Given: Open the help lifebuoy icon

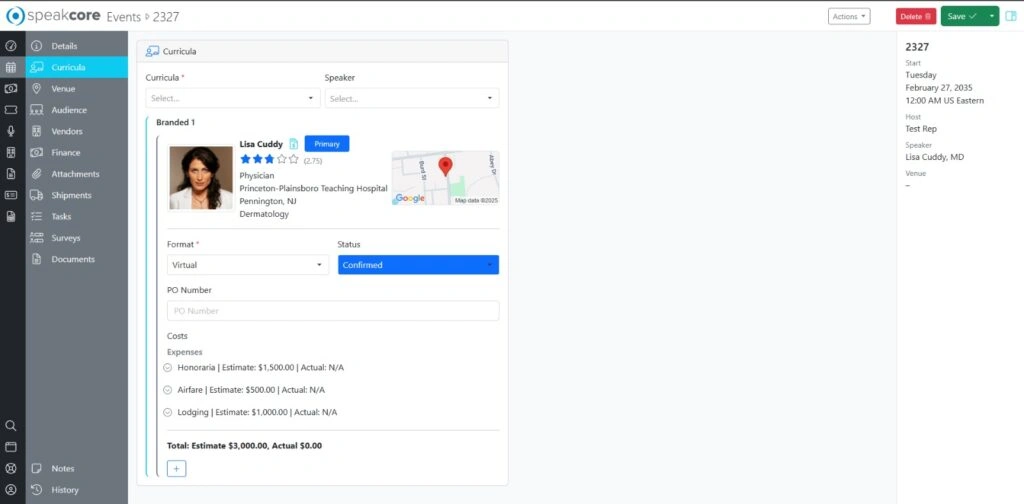Looking at the screenshot, I should click(11, 468).
